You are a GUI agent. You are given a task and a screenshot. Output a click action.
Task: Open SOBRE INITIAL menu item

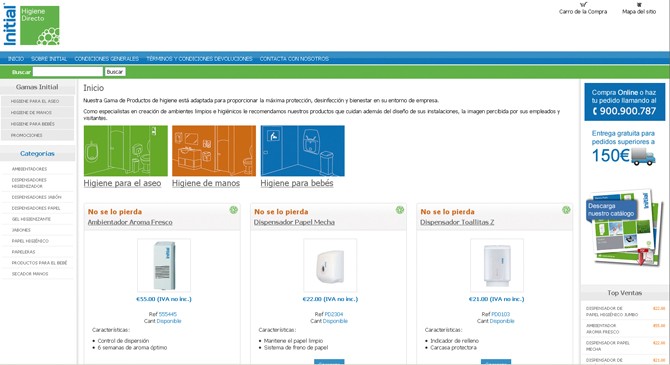point(49,59)
